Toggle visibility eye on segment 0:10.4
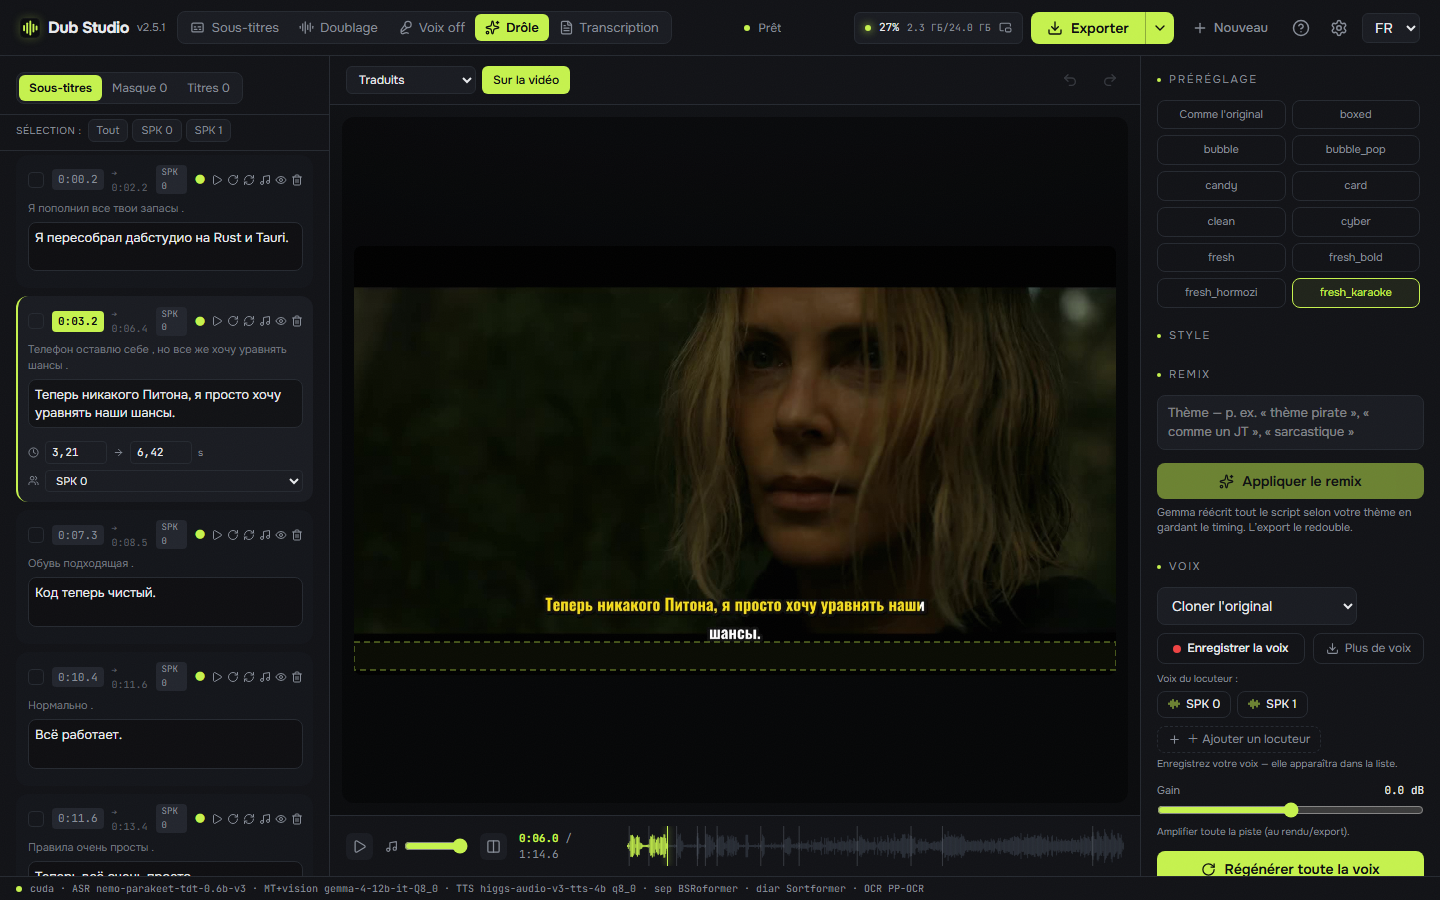 (281, 677)
